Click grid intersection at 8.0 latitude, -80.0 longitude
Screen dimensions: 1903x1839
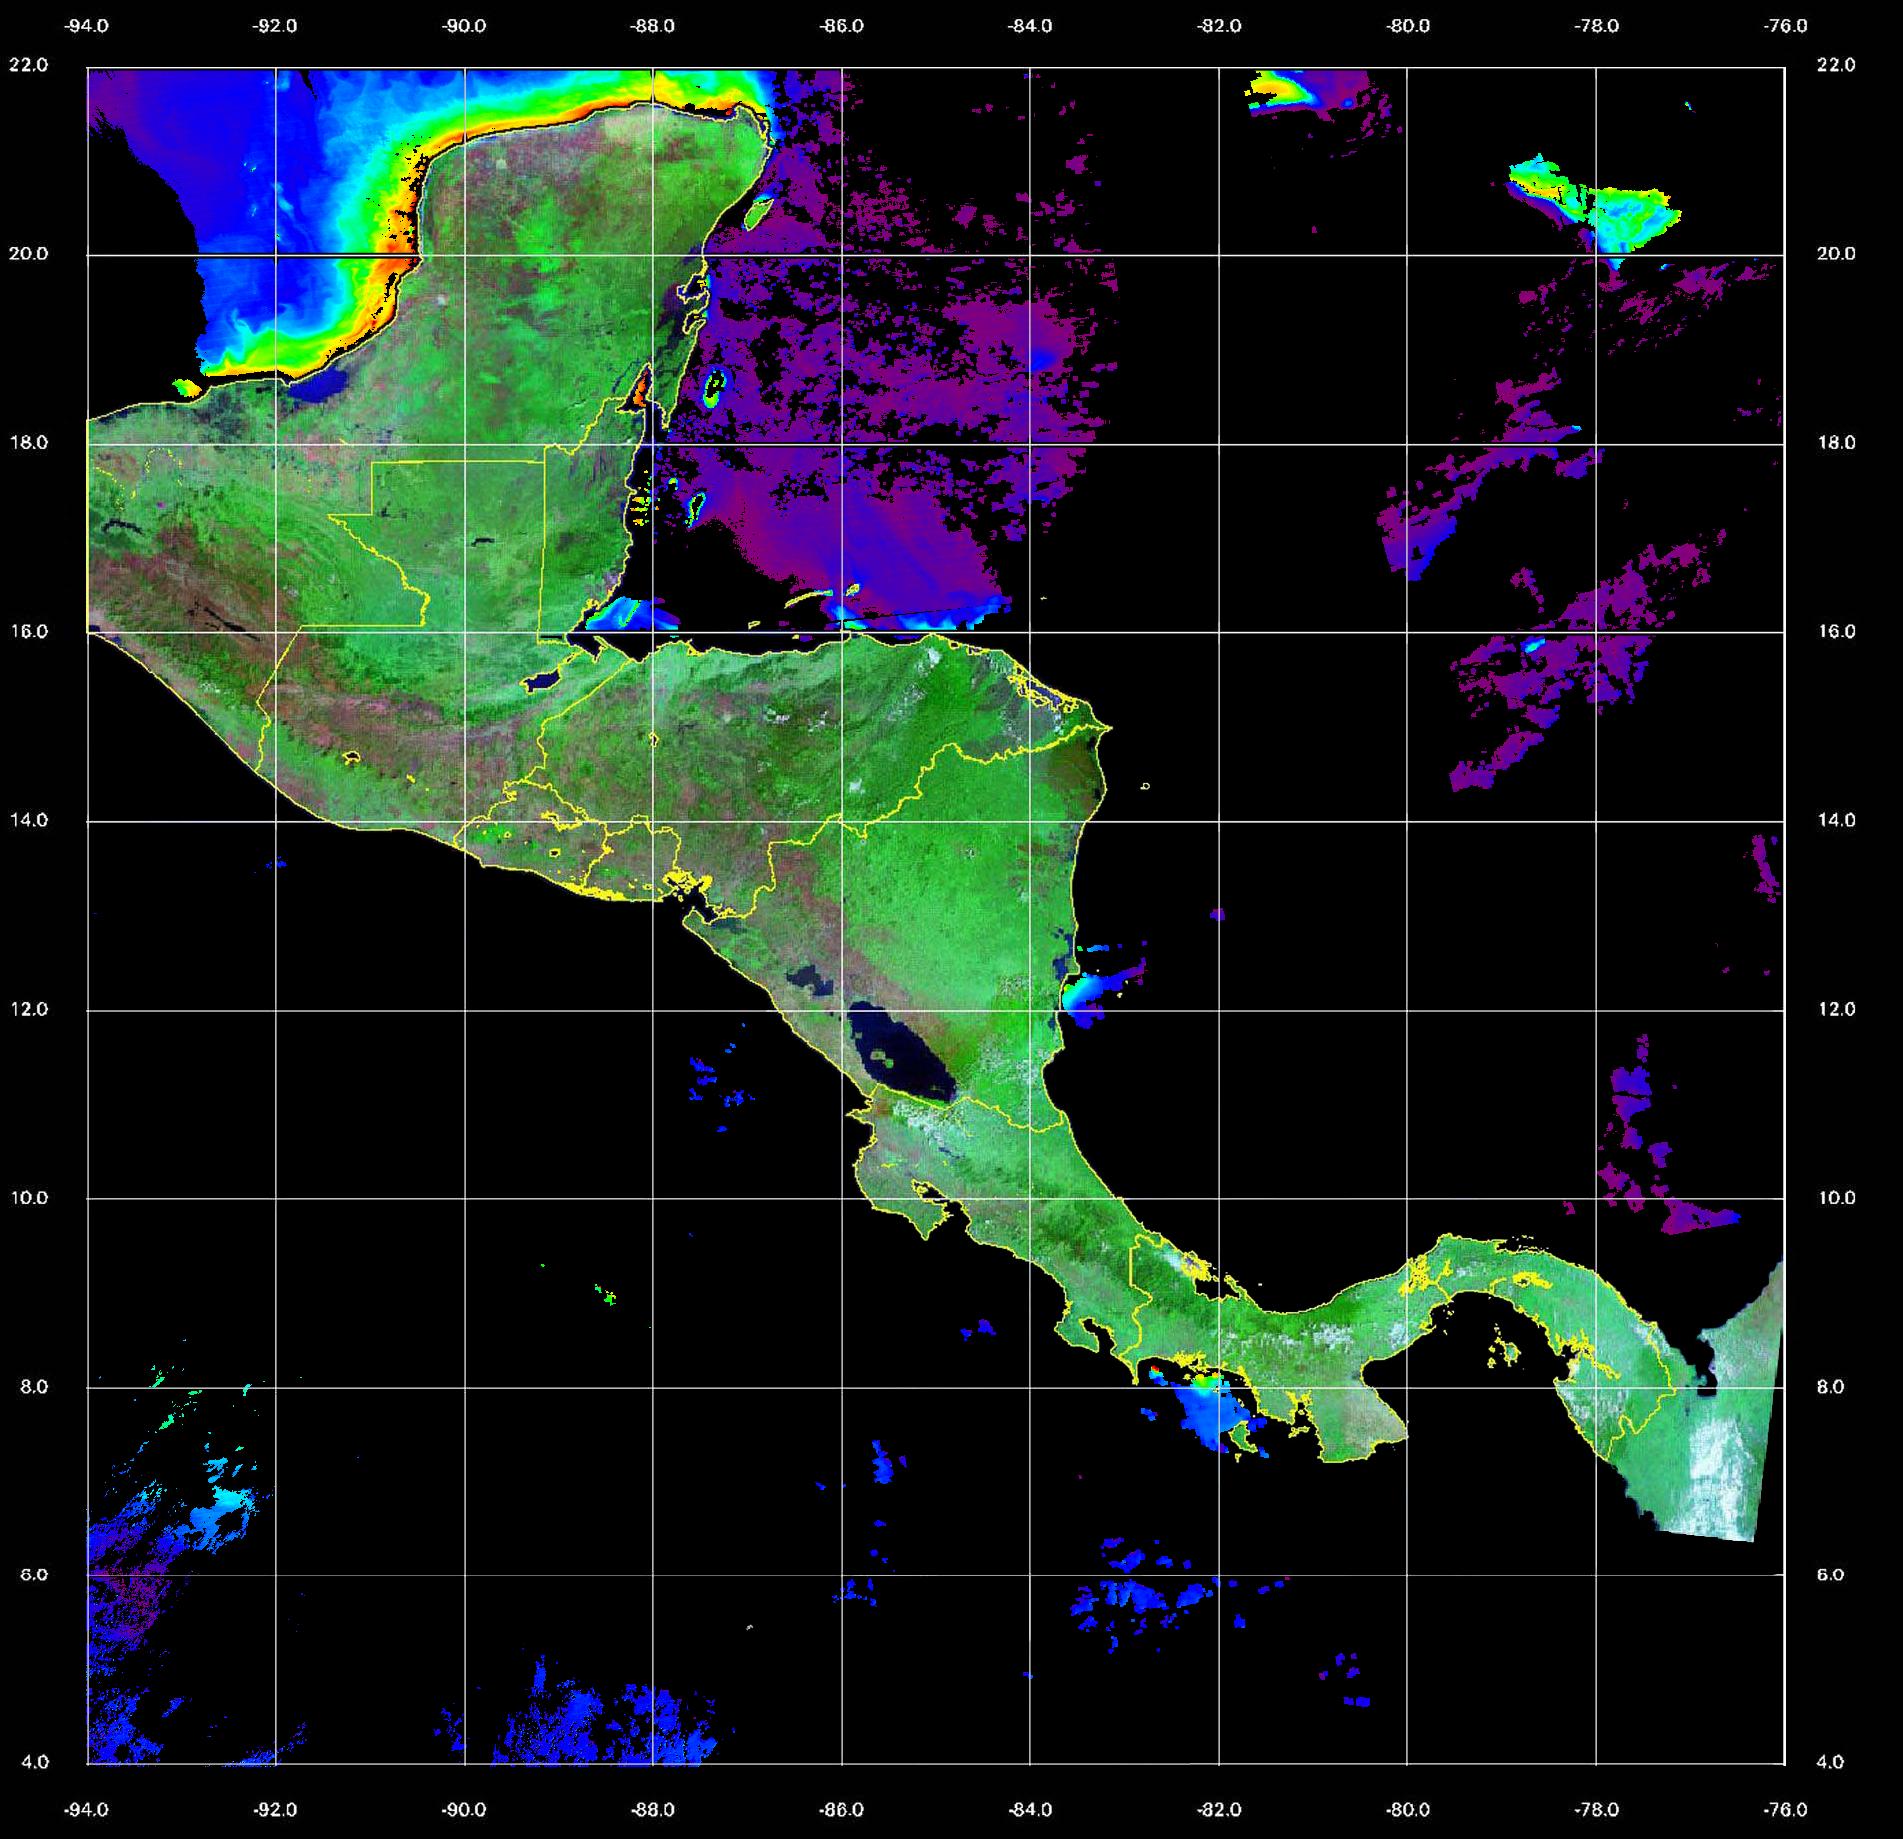[1407, 1387]
